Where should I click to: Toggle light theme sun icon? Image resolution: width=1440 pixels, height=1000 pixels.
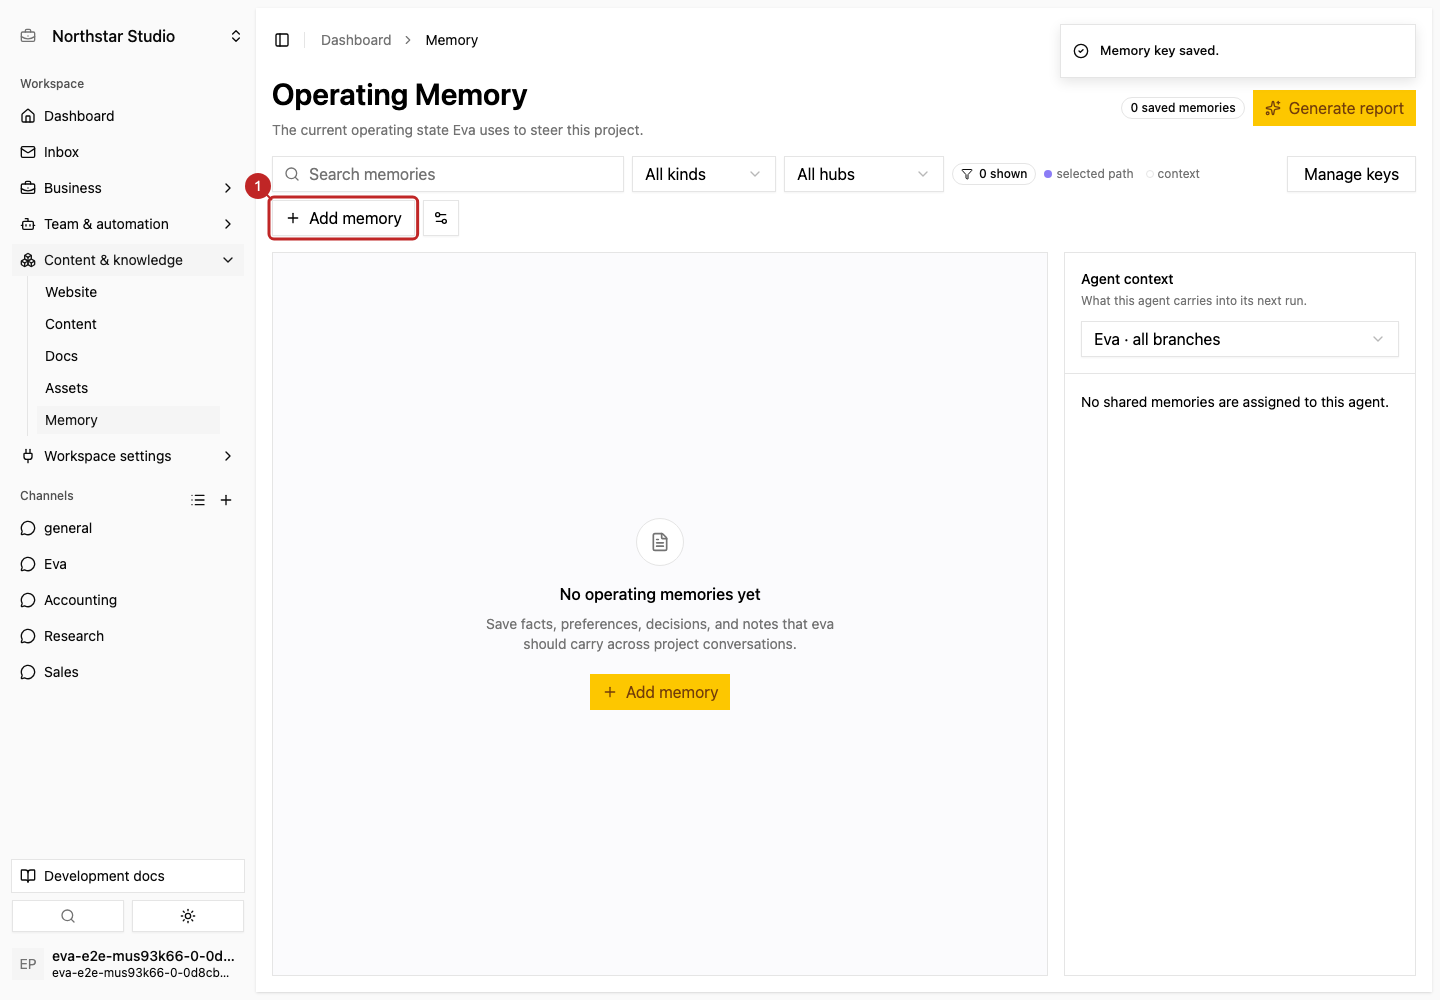[x=188, y=916]
